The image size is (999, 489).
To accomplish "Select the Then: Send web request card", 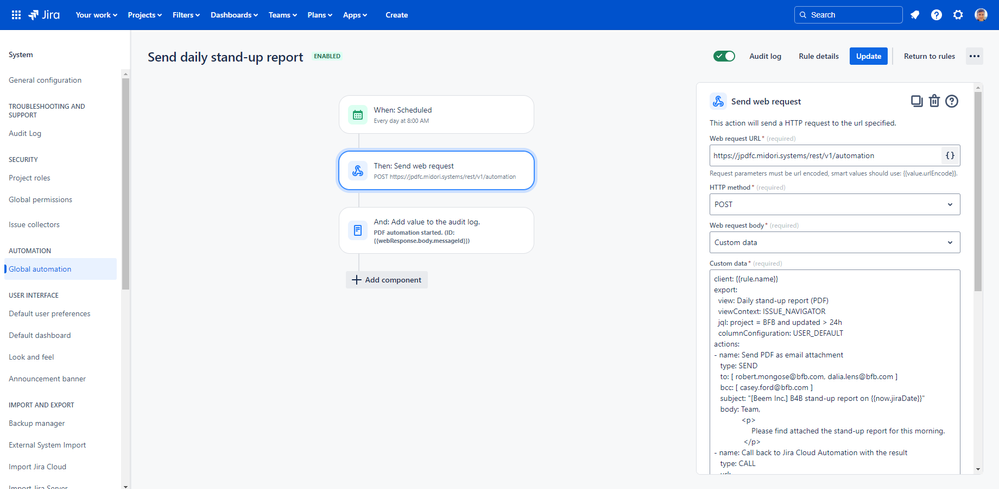I will point(436,170).
